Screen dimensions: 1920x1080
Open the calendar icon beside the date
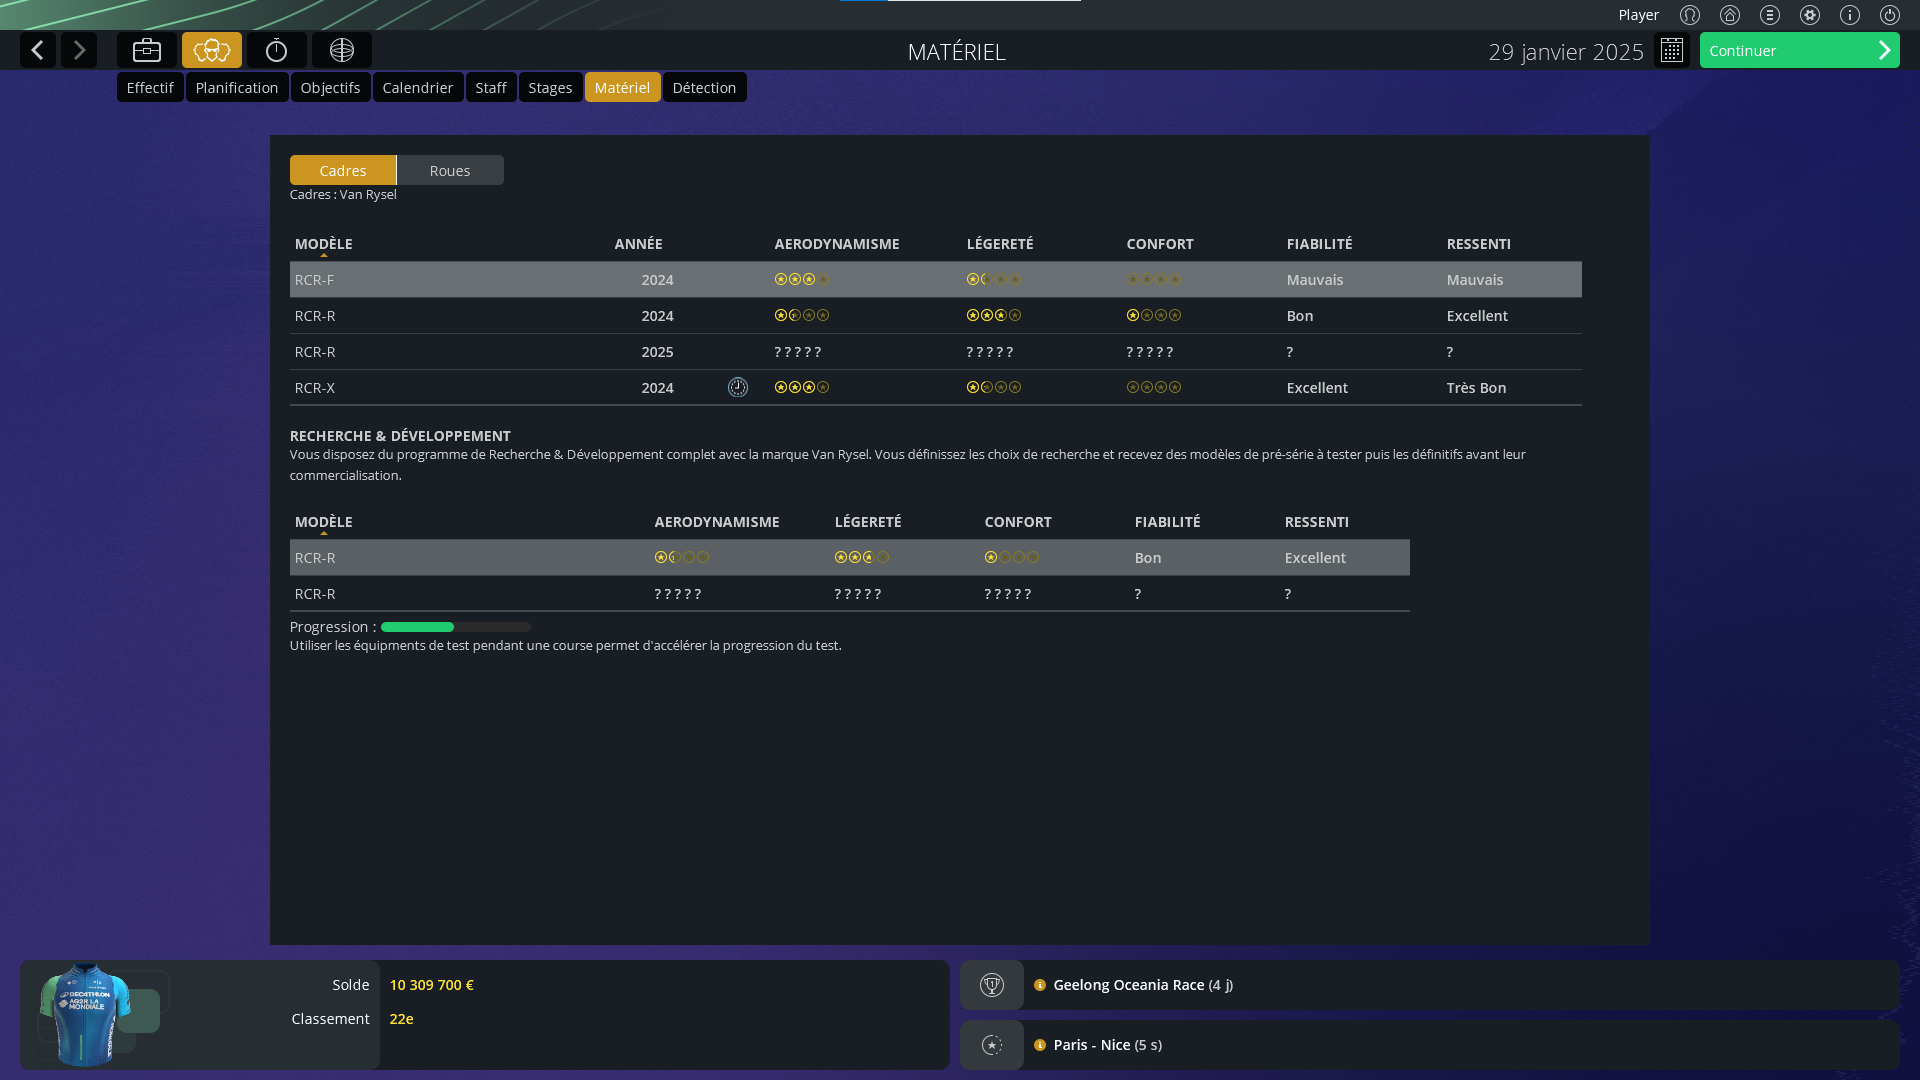[1672, 50]
